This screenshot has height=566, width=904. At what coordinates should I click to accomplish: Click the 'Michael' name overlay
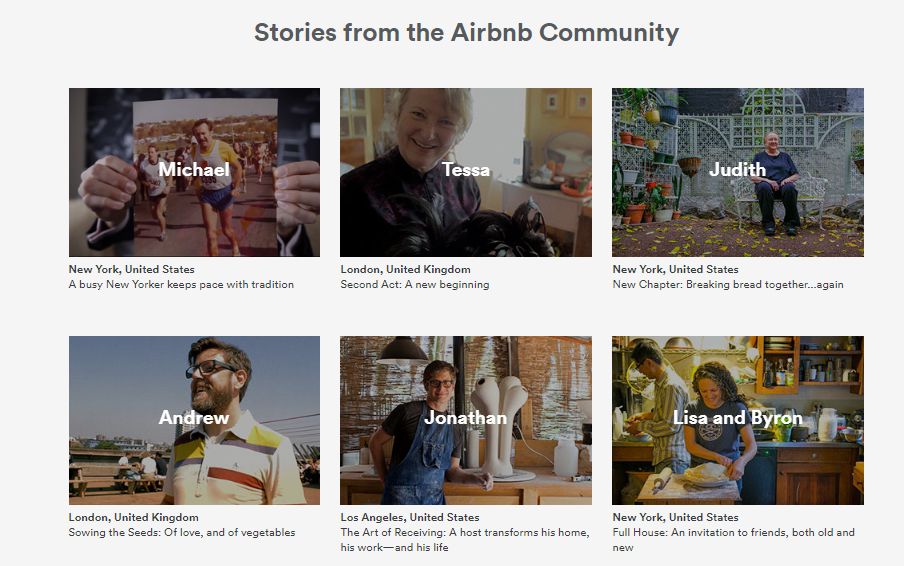194,169
